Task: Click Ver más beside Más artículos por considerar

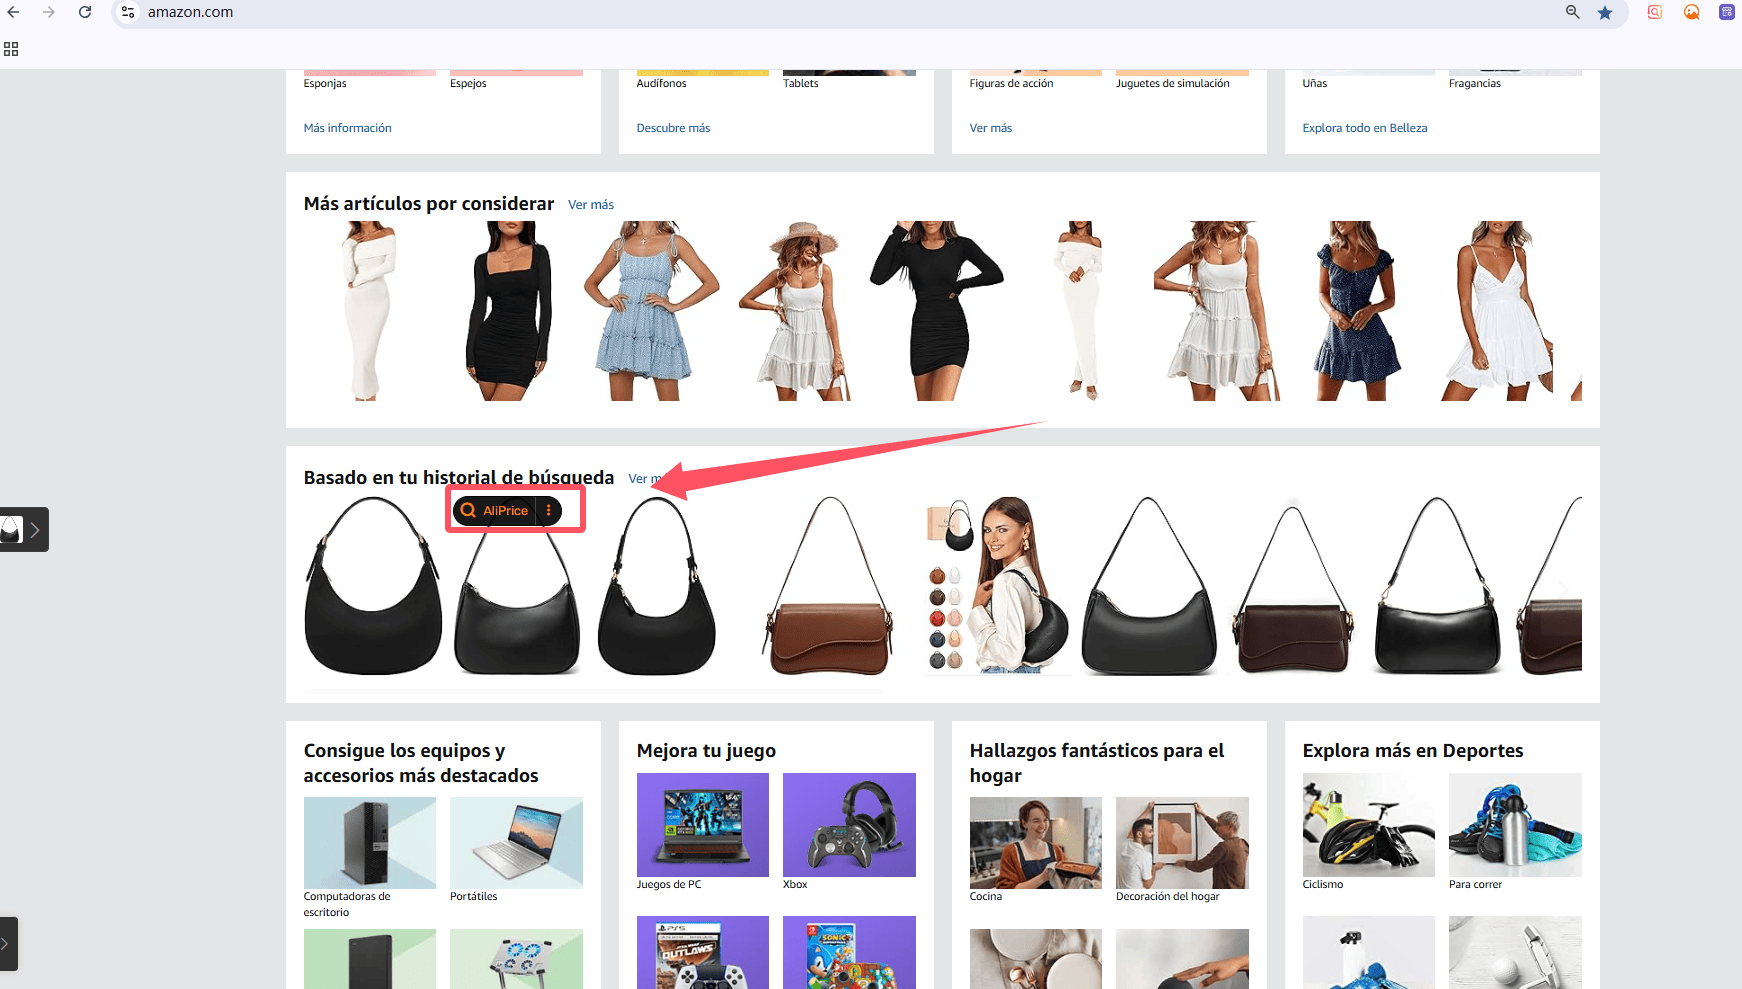Action: (x=591, y=204)
